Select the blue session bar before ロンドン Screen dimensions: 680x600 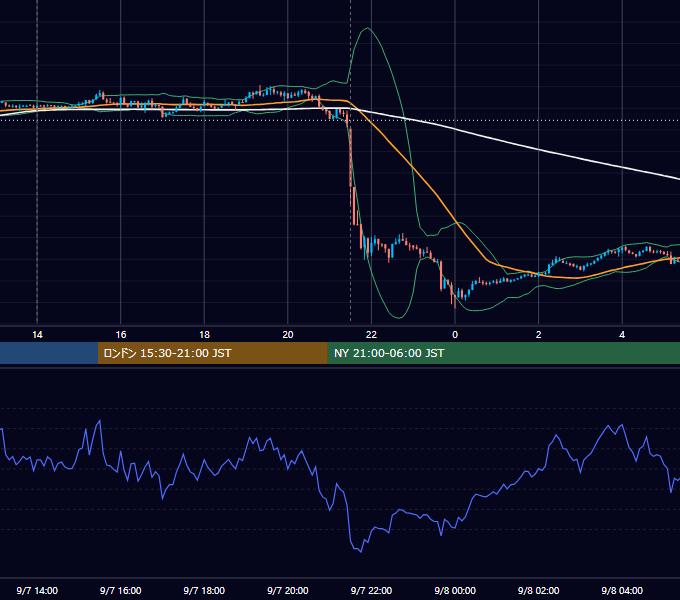tap(49, 353)
